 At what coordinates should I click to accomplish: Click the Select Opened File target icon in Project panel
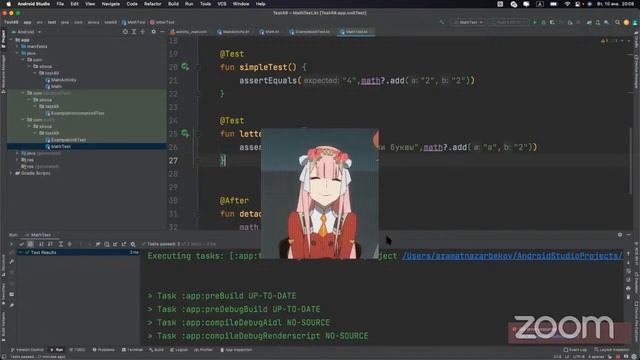pos(125,31)
